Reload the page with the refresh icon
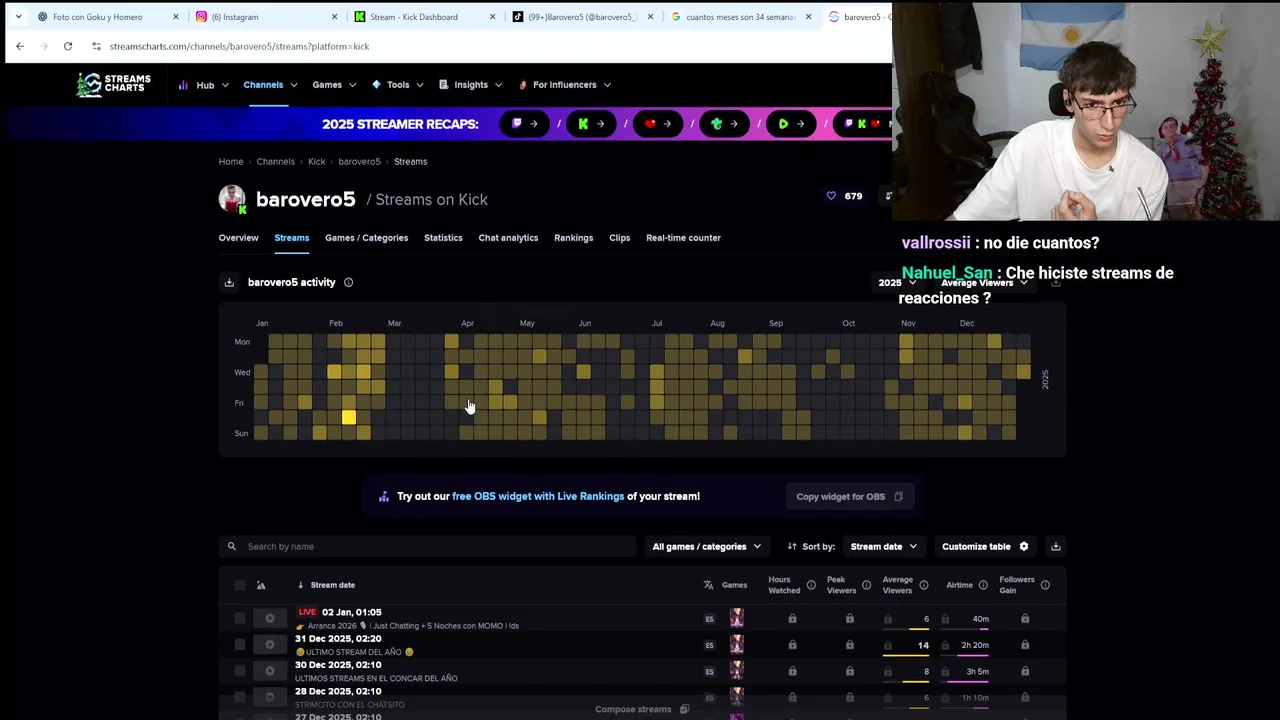 tap(68, 46)
